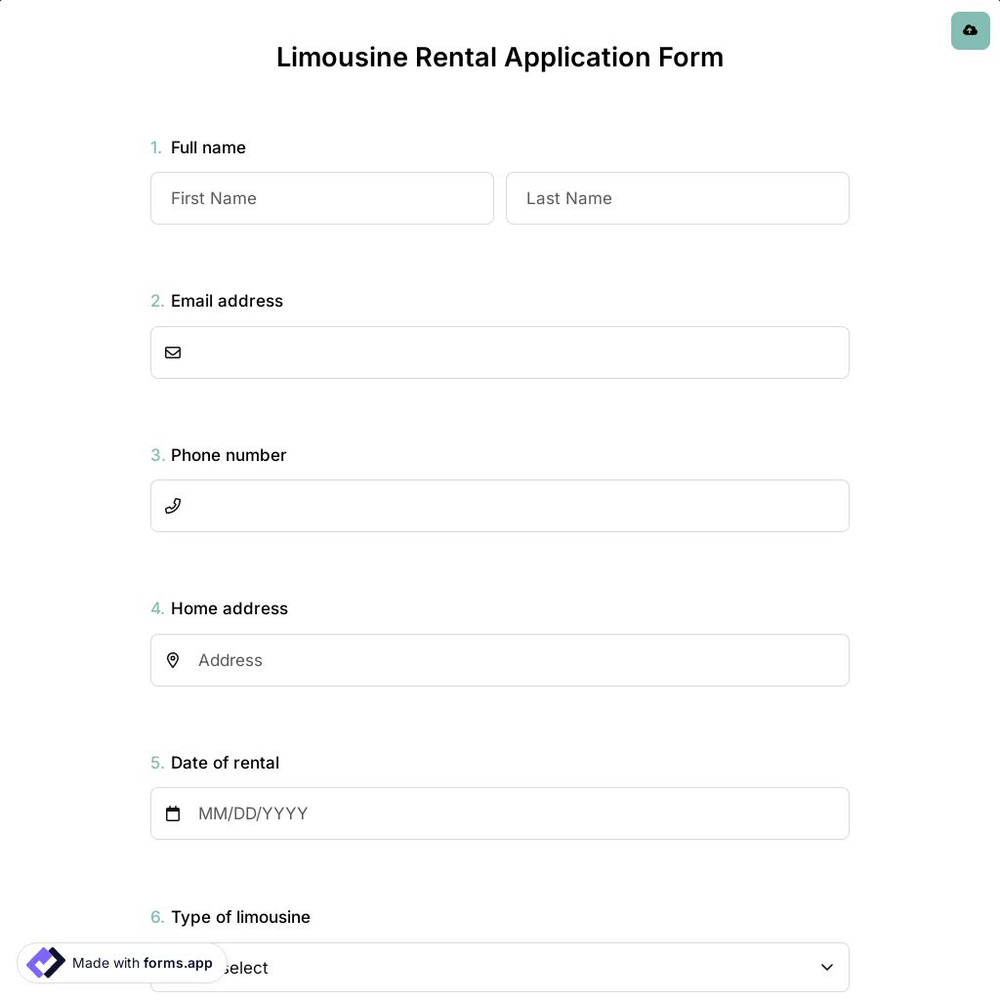
Task: Click the forms.app logo in the bottom badge
Action: 45,962
